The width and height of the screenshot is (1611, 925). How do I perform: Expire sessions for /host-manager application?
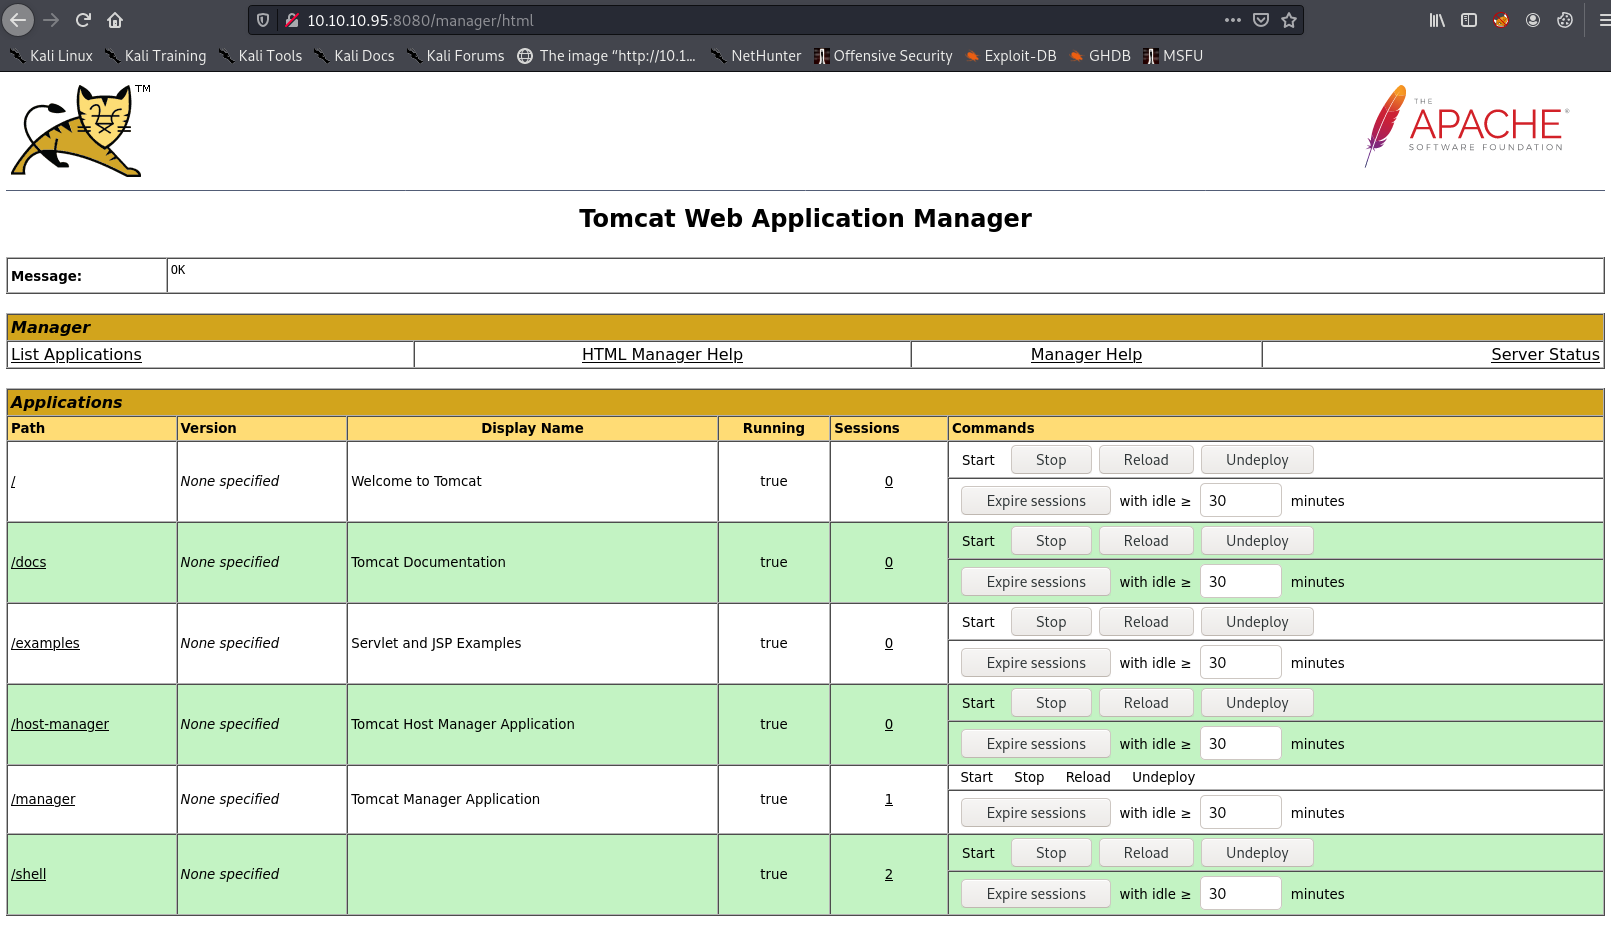(1035, 744)
